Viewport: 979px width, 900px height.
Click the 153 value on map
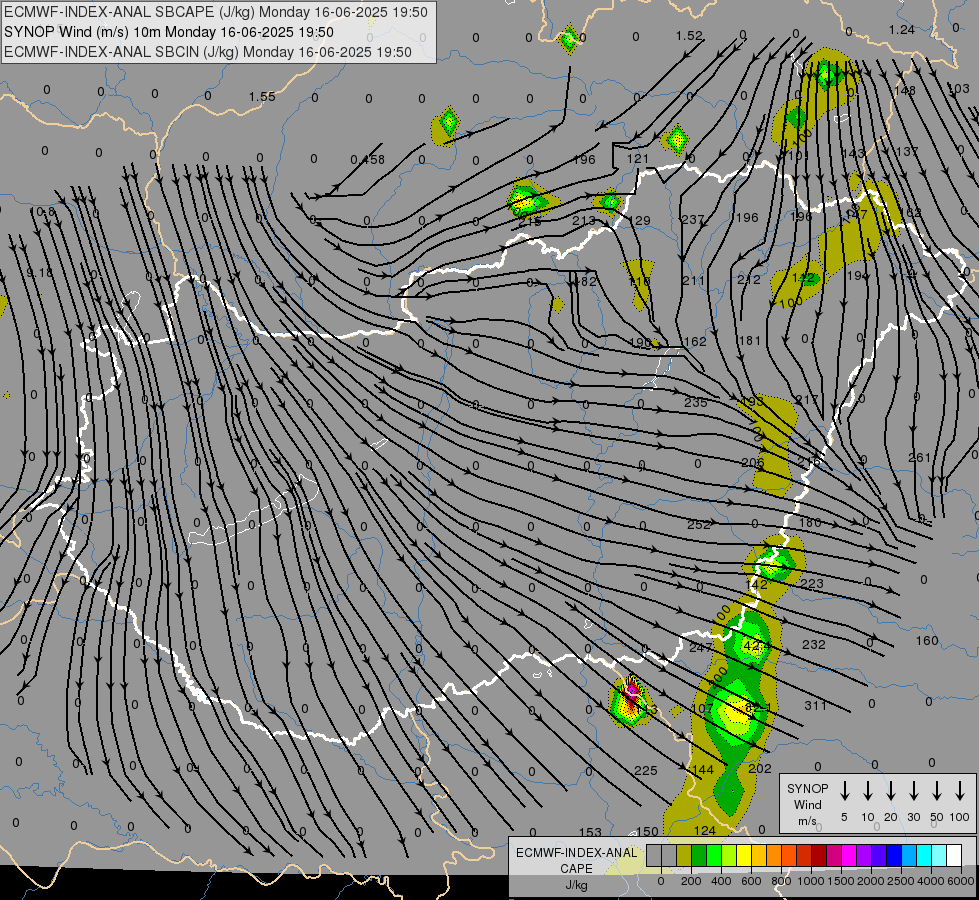pyautogui.click(x=590, y=832)
